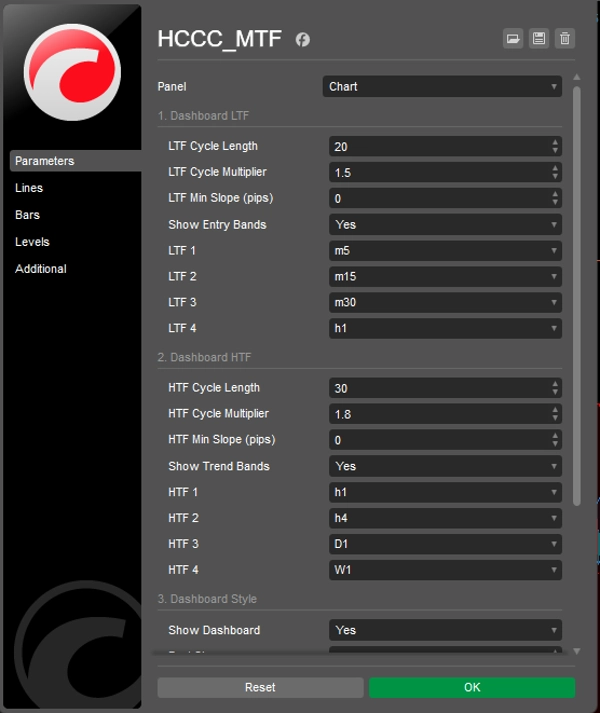Click the Facebook icon beside HCCC_MTF title
600x713 pixels.
tap(303, 40)
